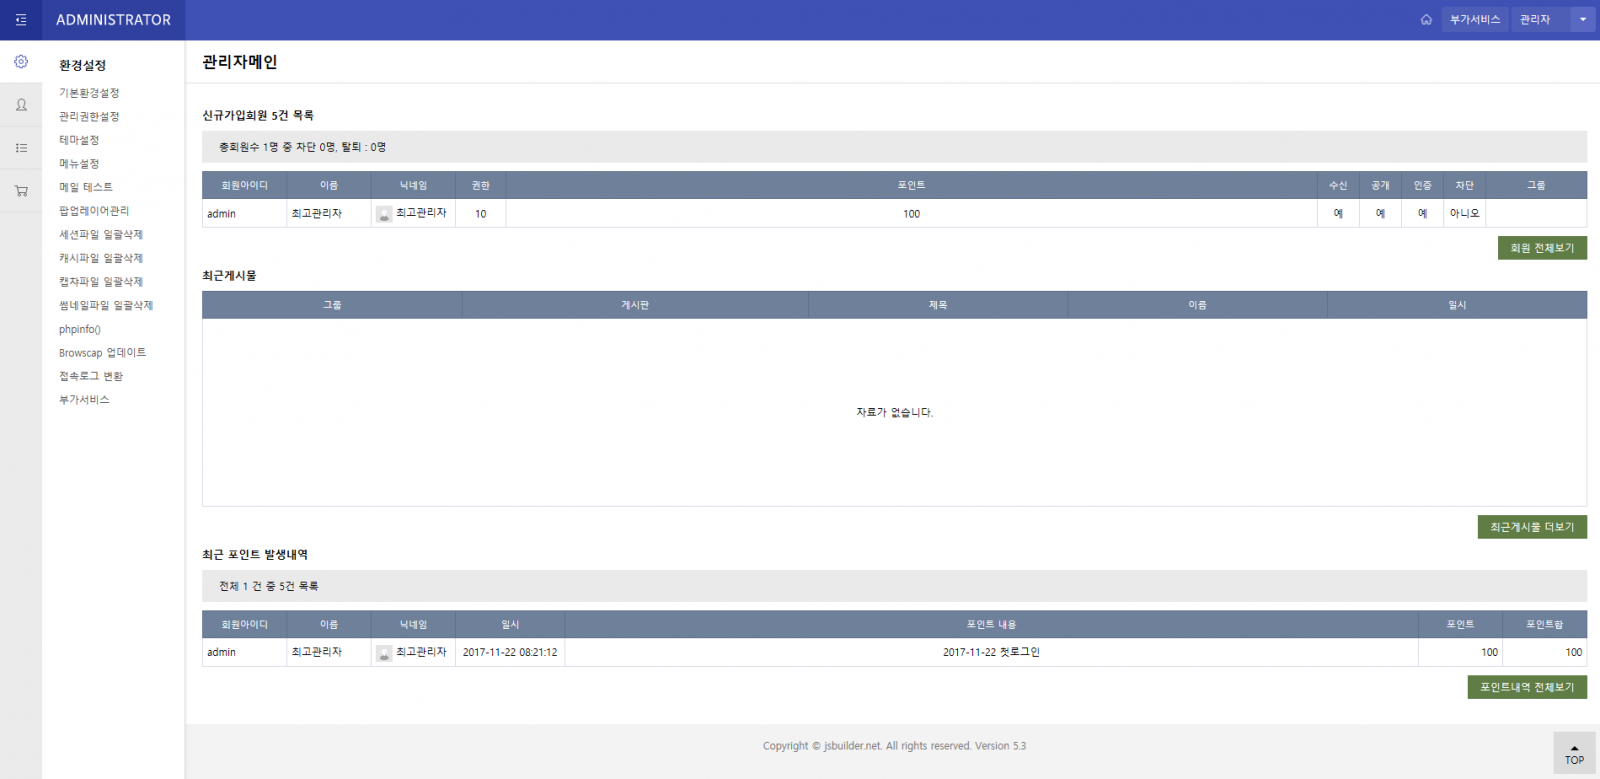Click 최고관리자 in the new members 이름 column
The width and height of the screenshot is (1600, 779).
(x=317, y=214)
